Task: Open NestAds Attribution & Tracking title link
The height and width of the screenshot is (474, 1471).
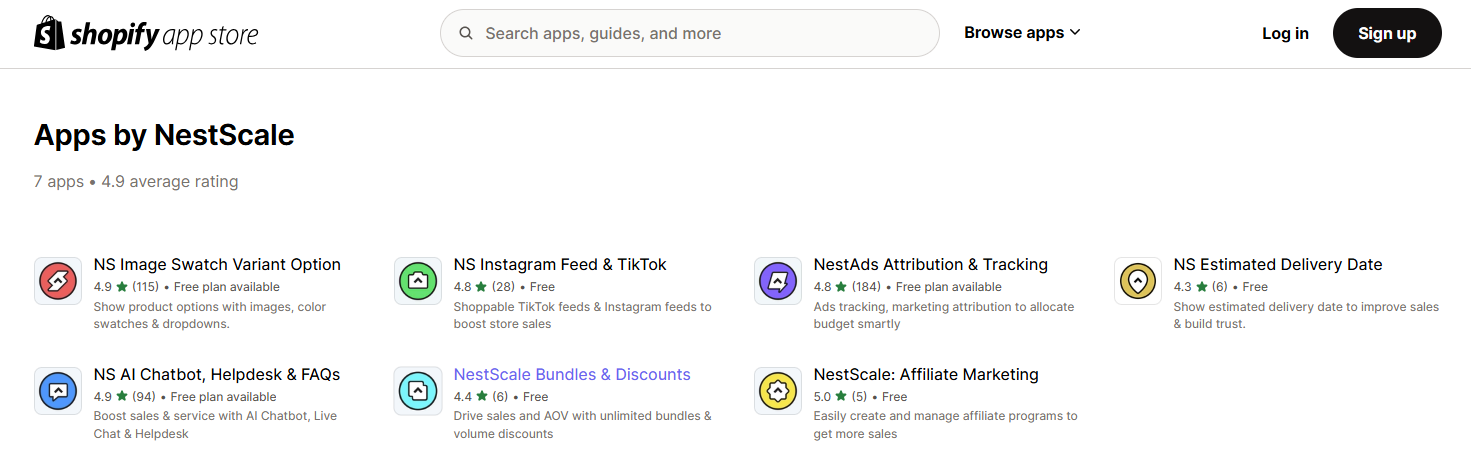Action: 931,265
